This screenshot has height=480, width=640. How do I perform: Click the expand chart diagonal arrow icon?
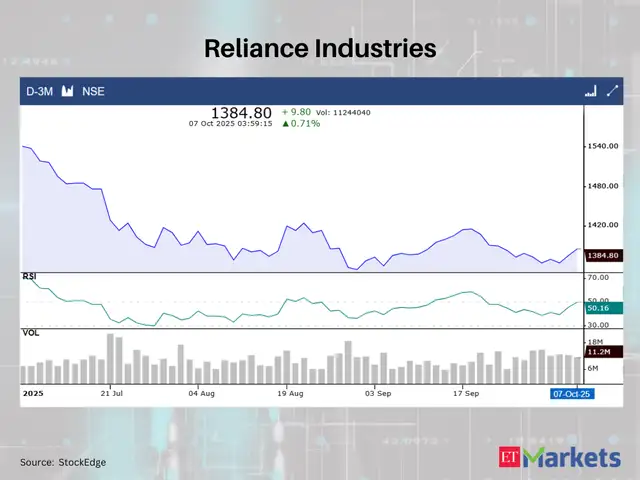[x=612, y=91]
